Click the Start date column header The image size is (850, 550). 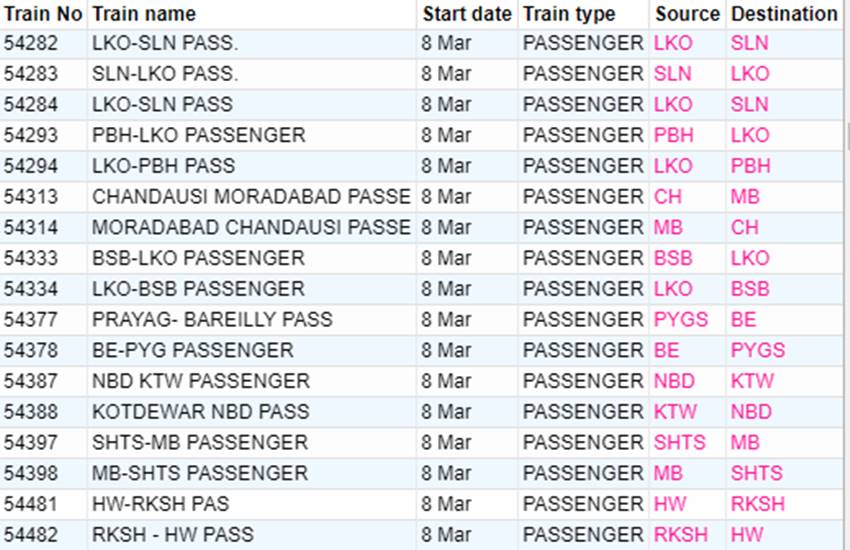(x=467, y=14)
